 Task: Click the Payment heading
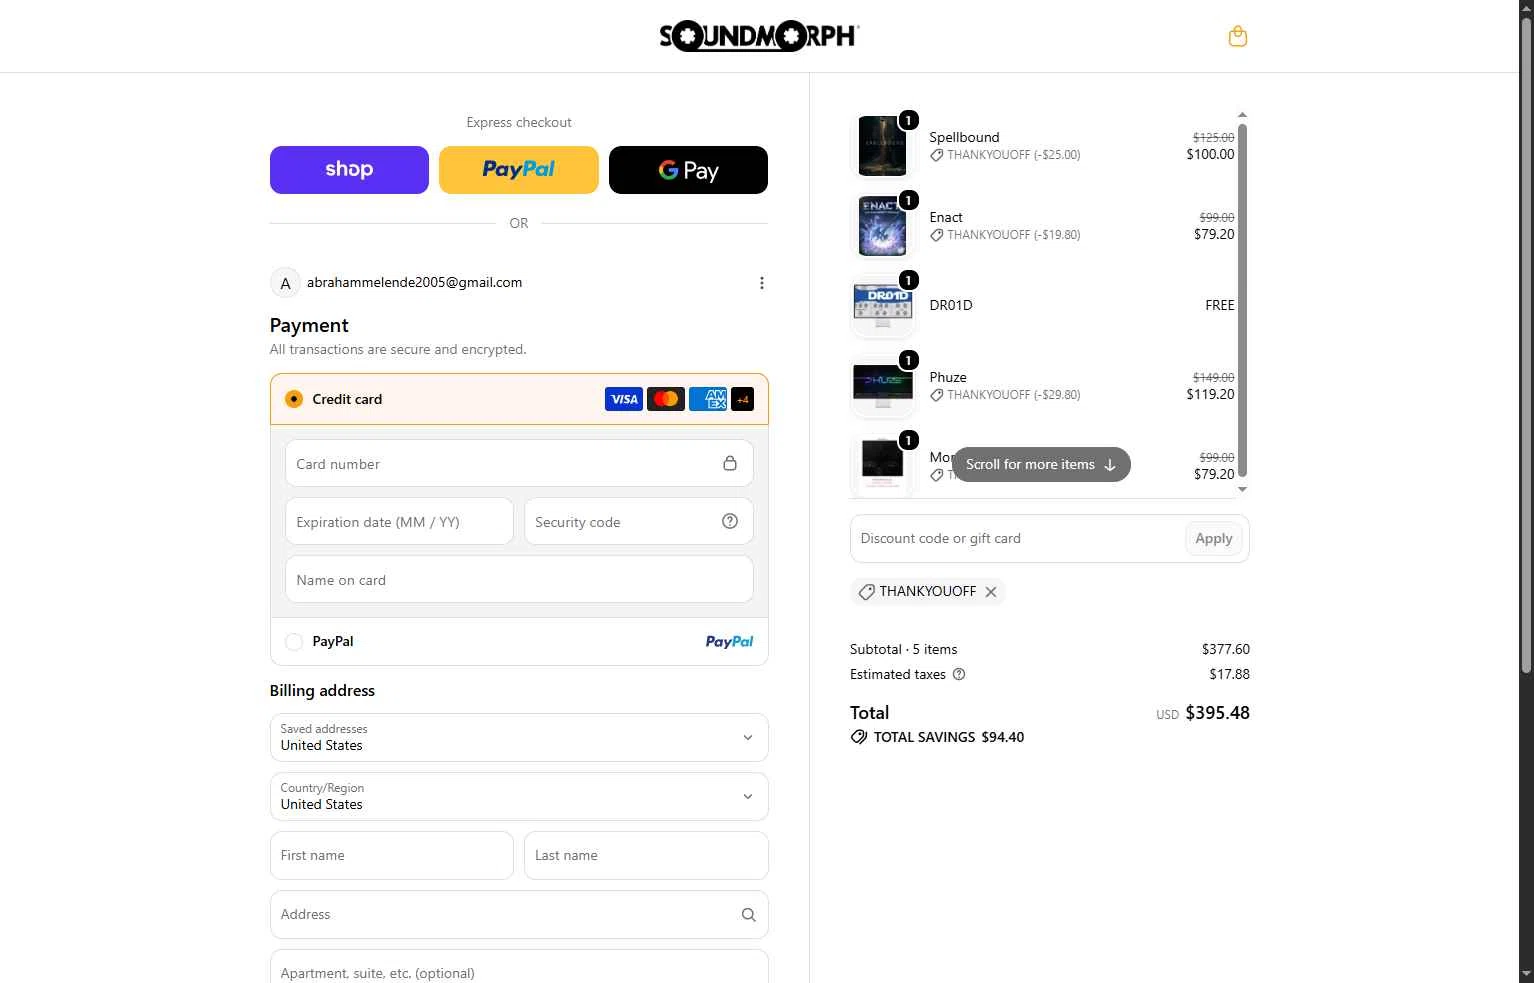pyautogui.click(x=309, y=325)
